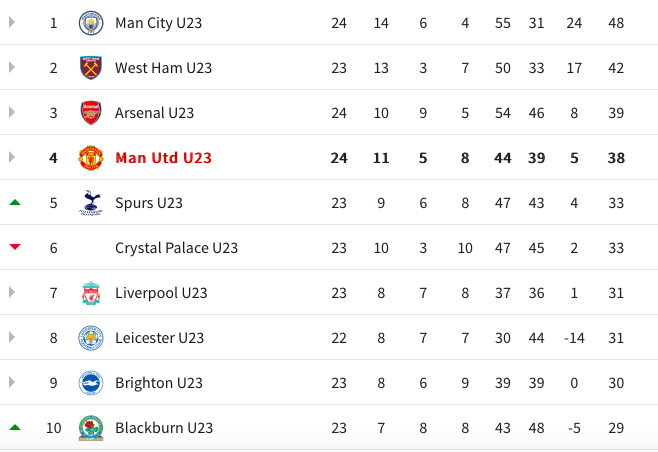Click the Arsenal U23 club crest

coord(91,113)
